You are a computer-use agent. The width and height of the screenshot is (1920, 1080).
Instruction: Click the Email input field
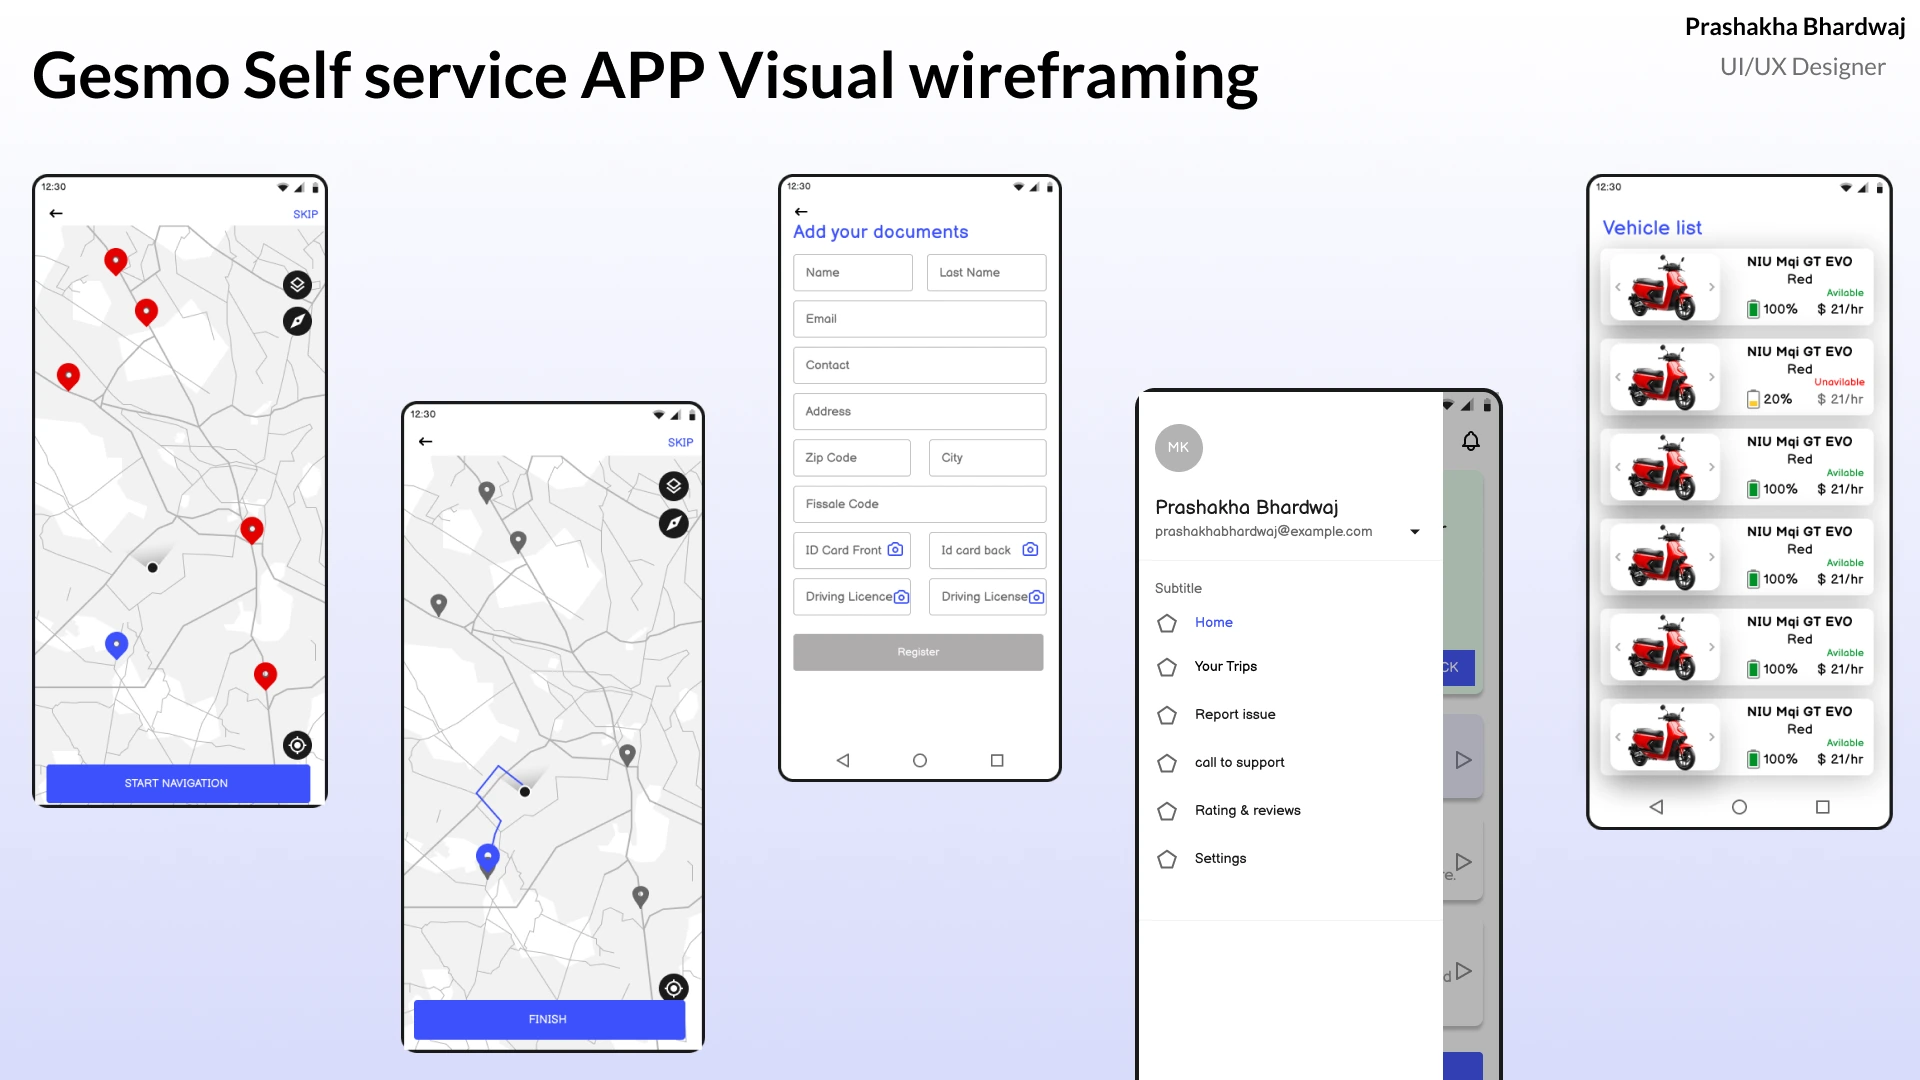[919, 319]
